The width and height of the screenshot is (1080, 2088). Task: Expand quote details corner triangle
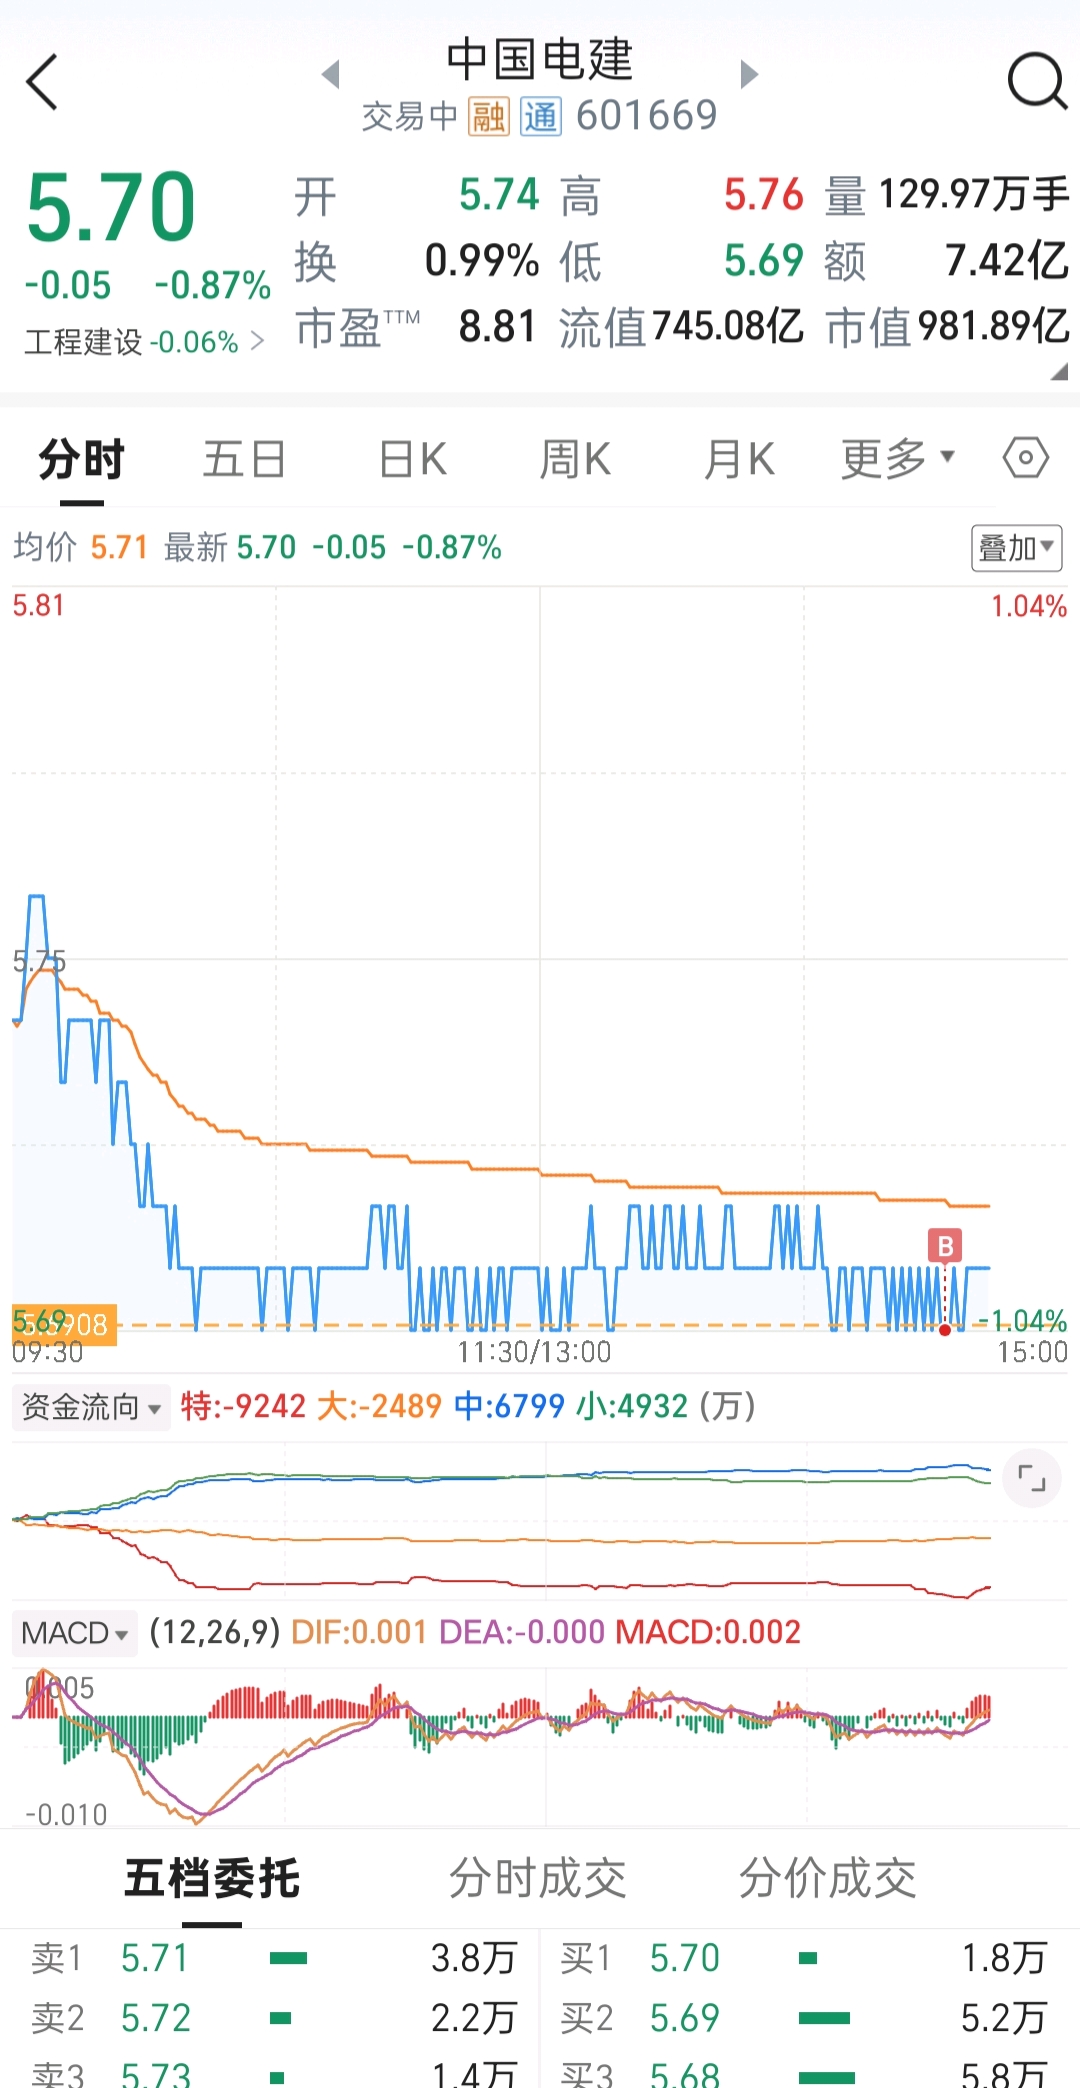(x=1059, y=372)
